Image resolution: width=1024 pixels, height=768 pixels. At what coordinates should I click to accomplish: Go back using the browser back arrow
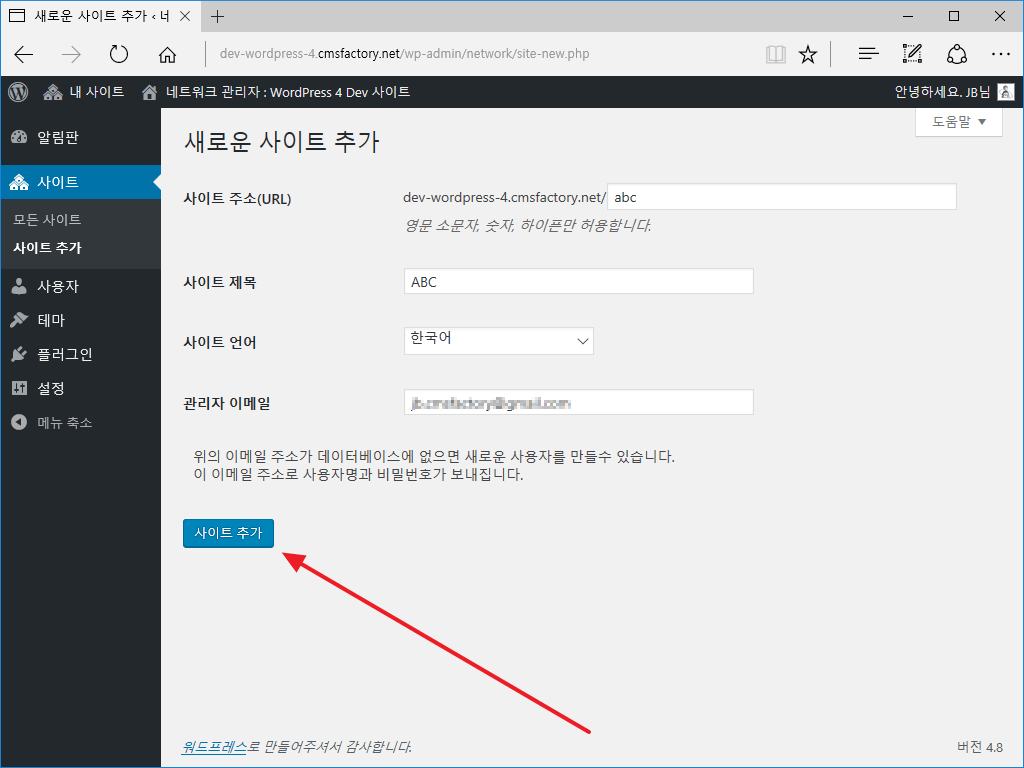pos(24,54)
